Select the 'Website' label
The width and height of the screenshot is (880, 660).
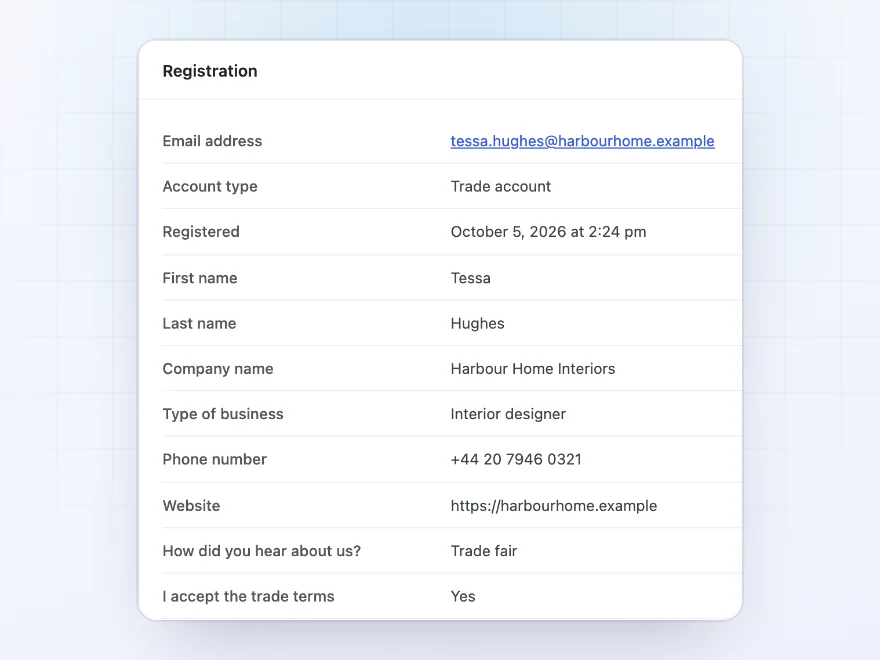[191, 506]
